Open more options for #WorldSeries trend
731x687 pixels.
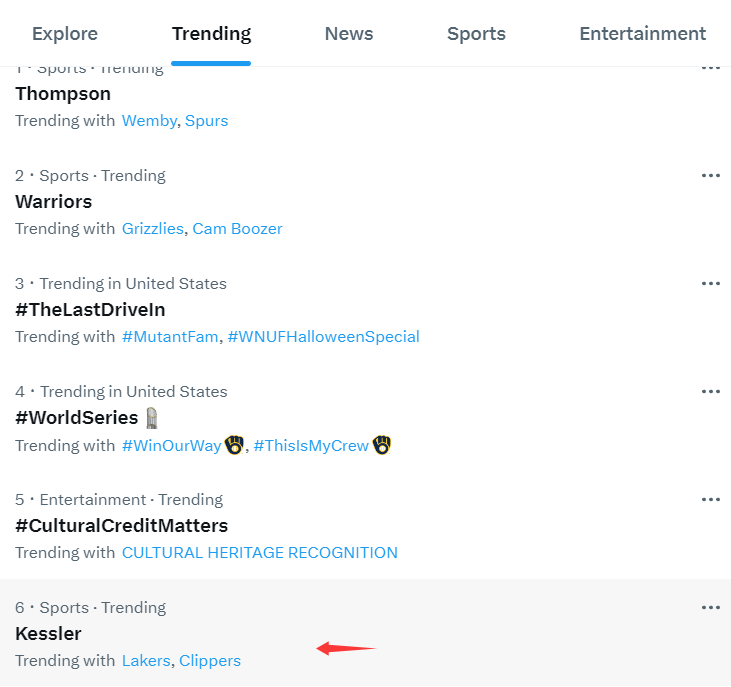710,392
